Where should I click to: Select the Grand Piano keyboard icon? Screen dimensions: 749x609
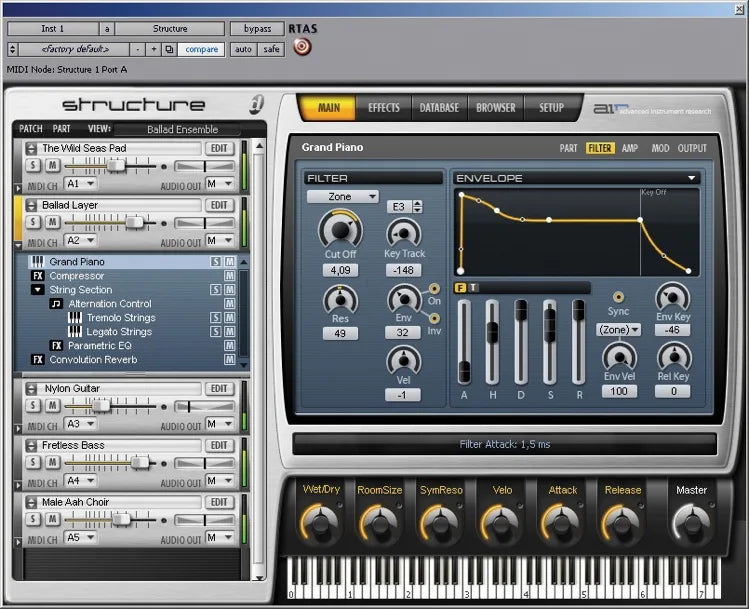[37, 262]
